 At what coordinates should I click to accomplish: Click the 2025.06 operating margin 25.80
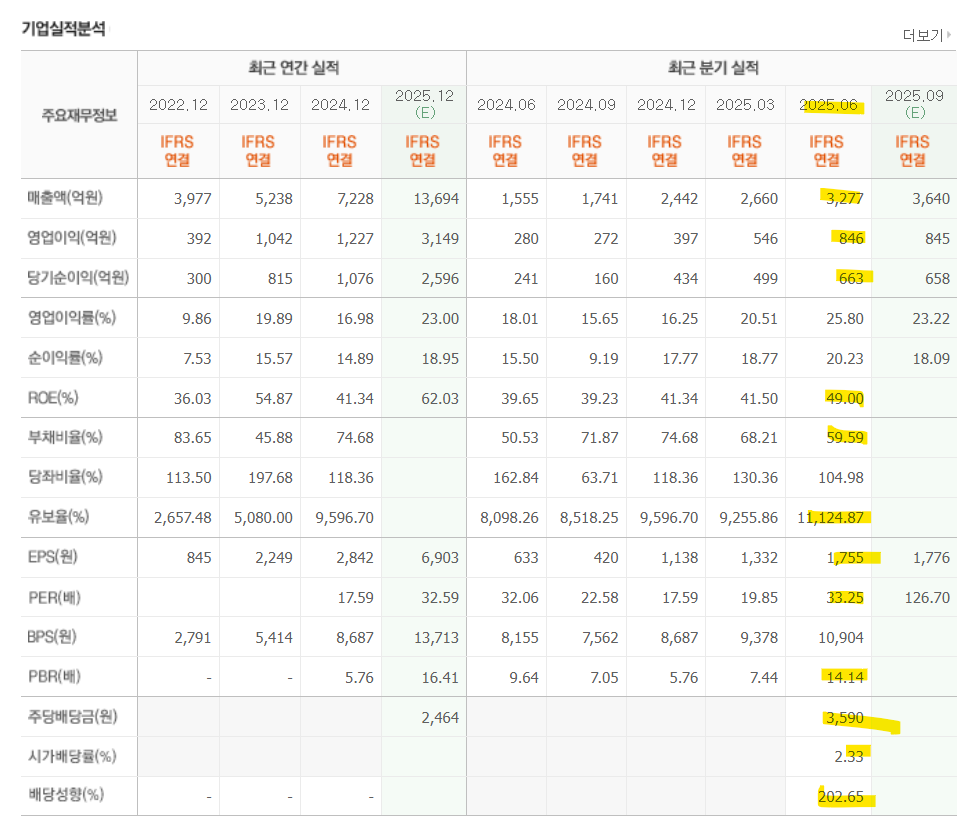(x=845, y=319)
